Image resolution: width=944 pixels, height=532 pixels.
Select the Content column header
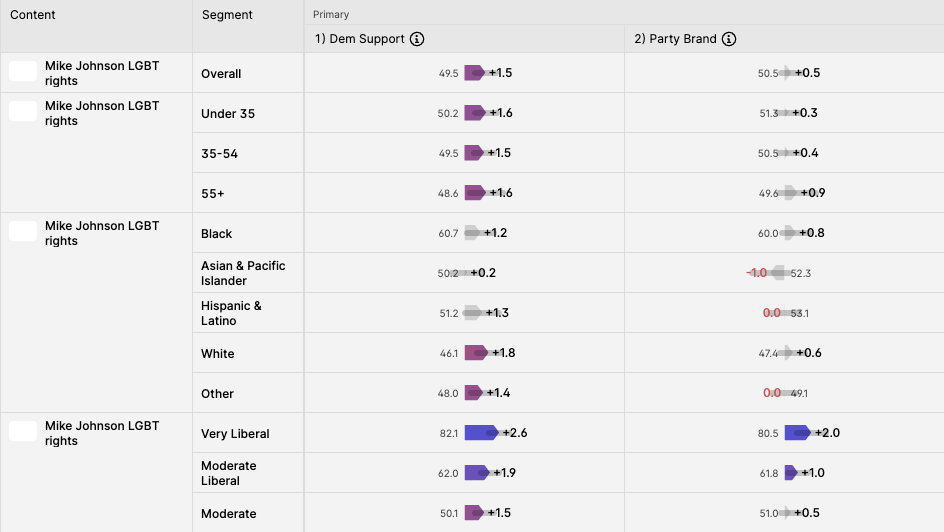pos(33,15)
